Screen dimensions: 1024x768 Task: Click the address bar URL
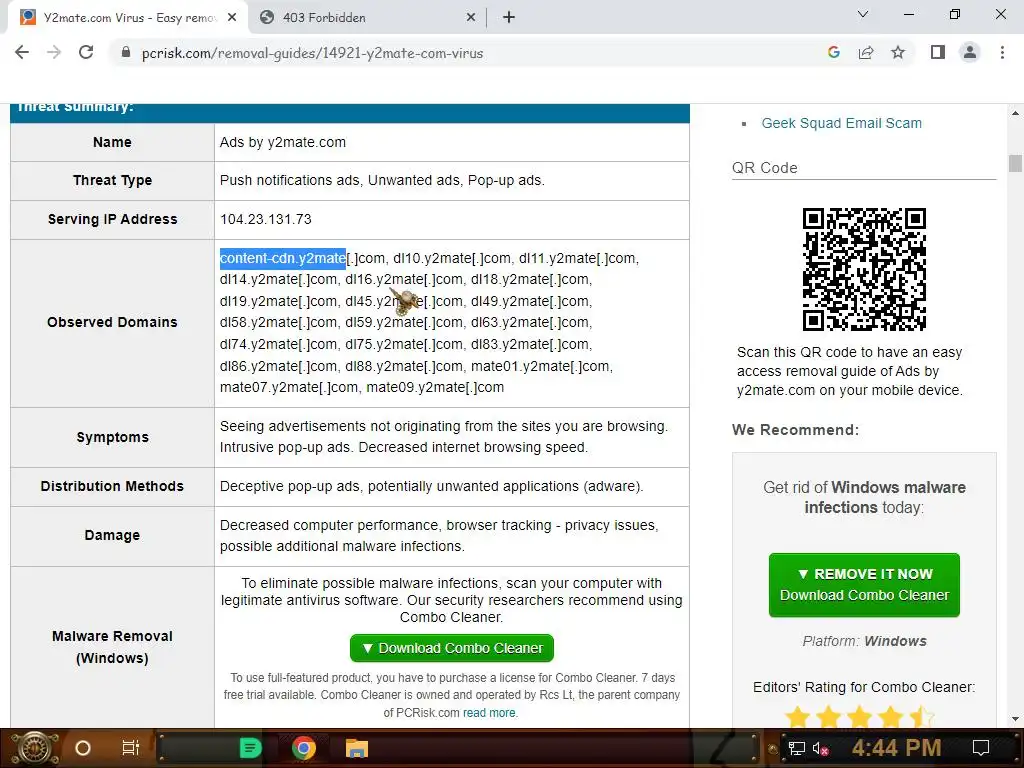coord(312,53)
